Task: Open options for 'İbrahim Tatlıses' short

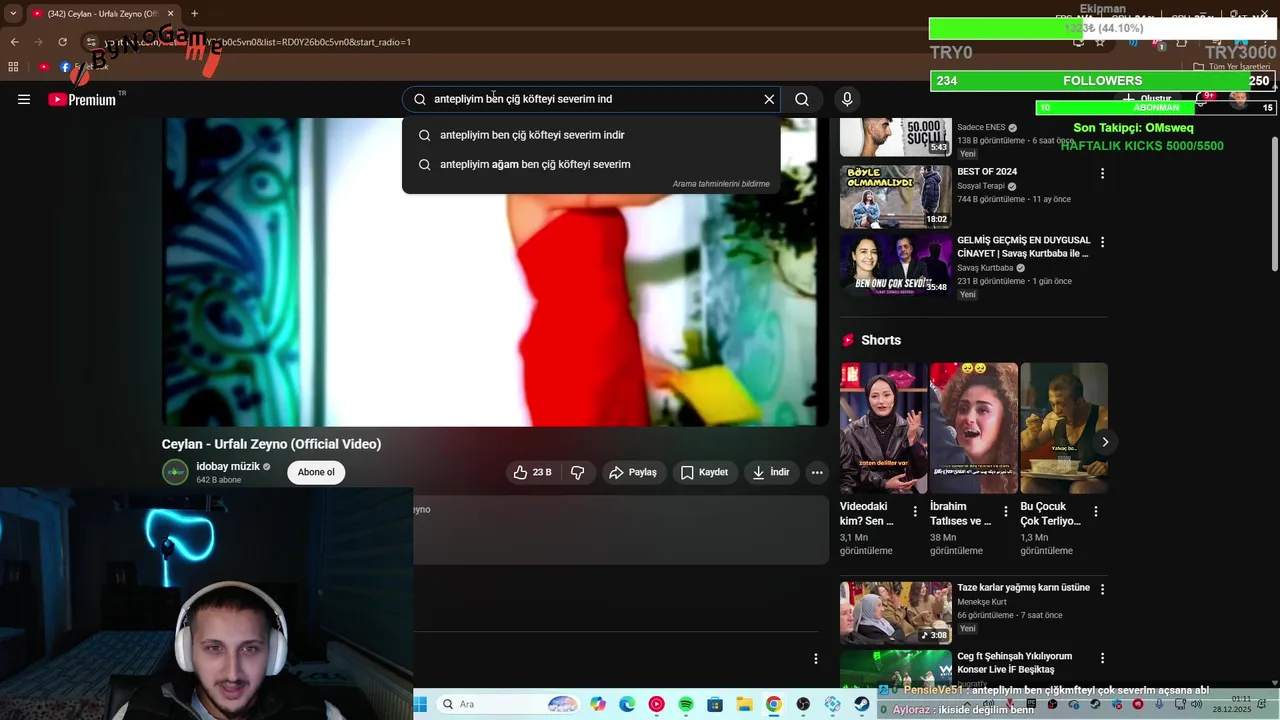Action: point(1006,511)
